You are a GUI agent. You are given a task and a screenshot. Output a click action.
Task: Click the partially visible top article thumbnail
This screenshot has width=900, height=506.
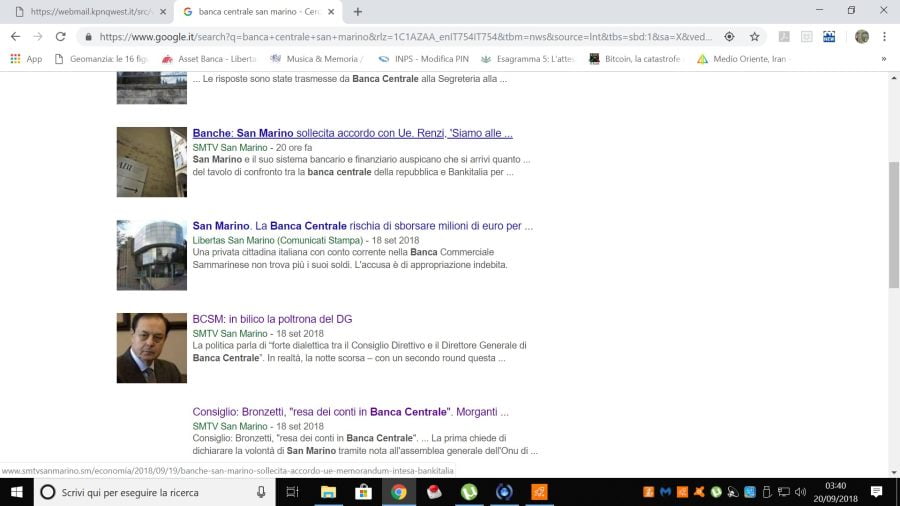pos(152,88)
